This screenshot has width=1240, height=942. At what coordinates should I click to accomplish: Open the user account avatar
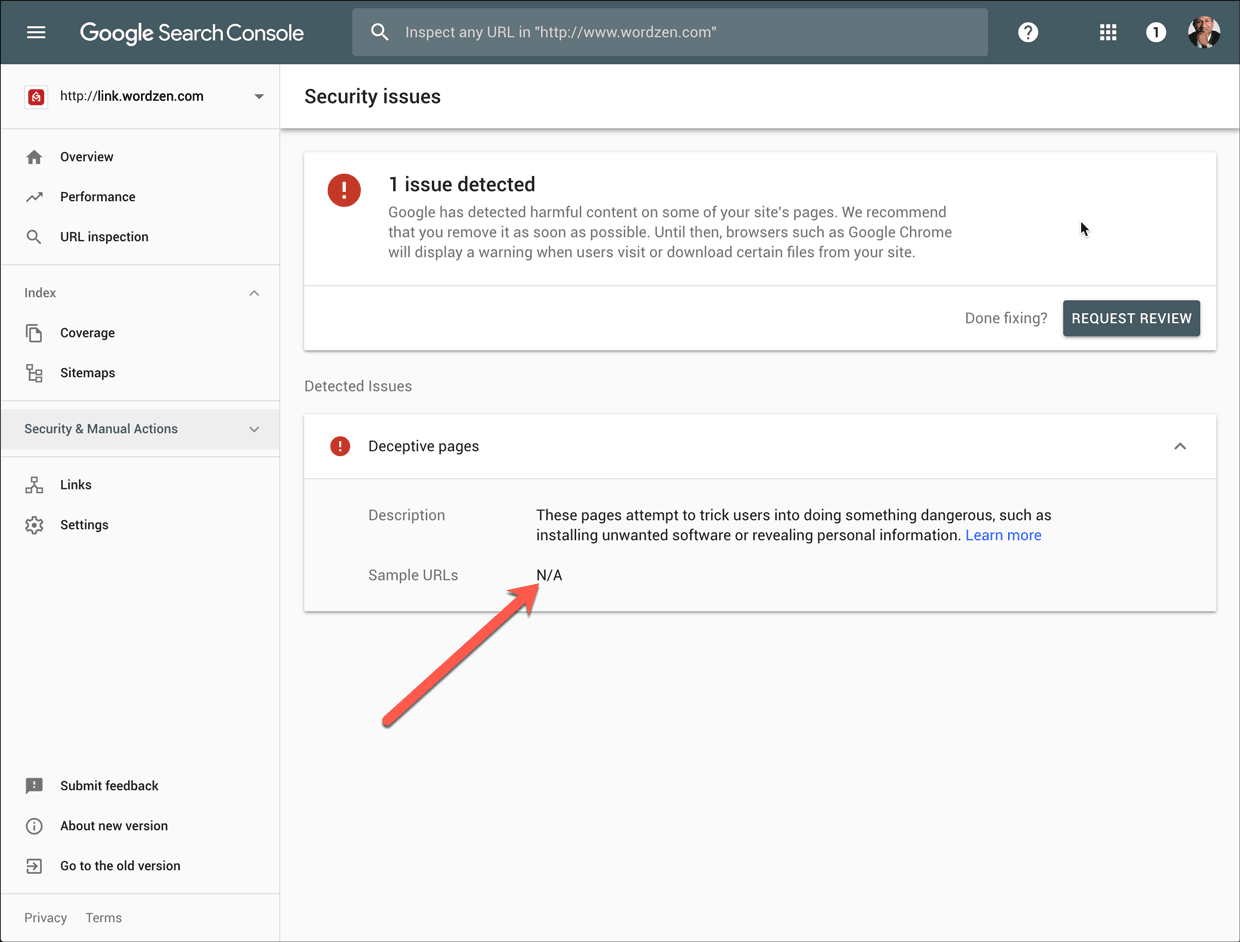coord(1204,32)
